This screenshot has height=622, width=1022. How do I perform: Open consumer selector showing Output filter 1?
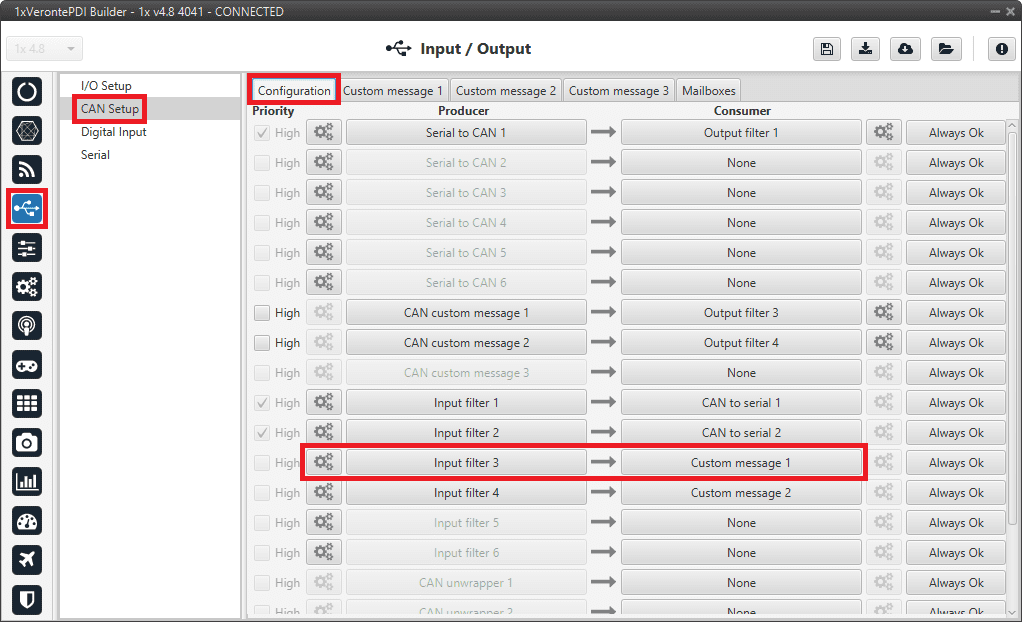(x=741, y=132)
